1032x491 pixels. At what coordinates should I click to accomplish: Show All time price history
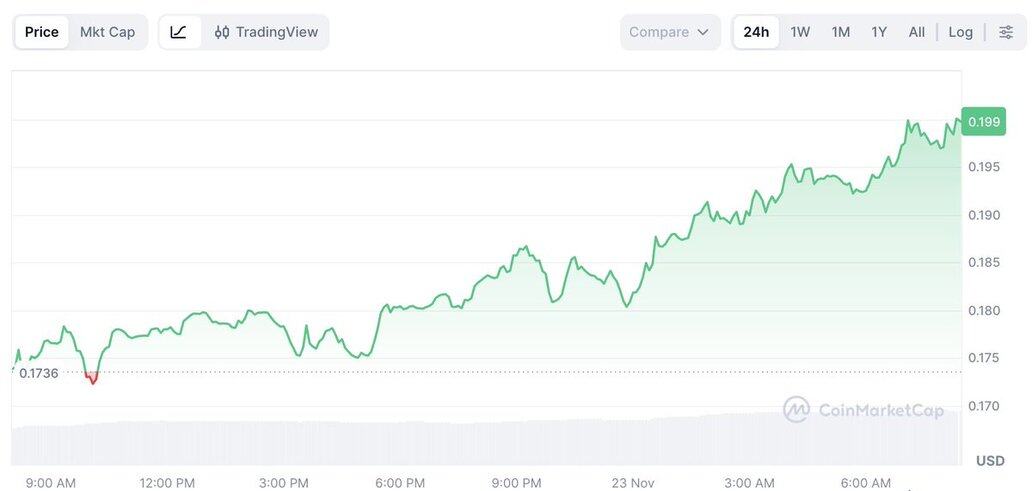coord(916,32)
